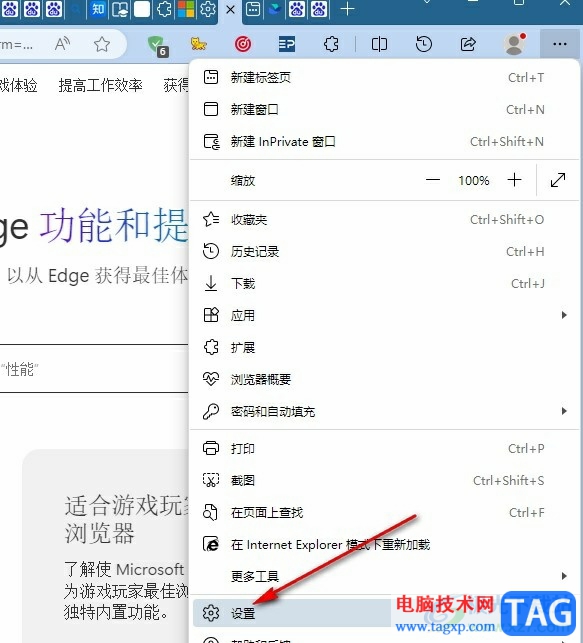Click the green shield extension icon

156,45
